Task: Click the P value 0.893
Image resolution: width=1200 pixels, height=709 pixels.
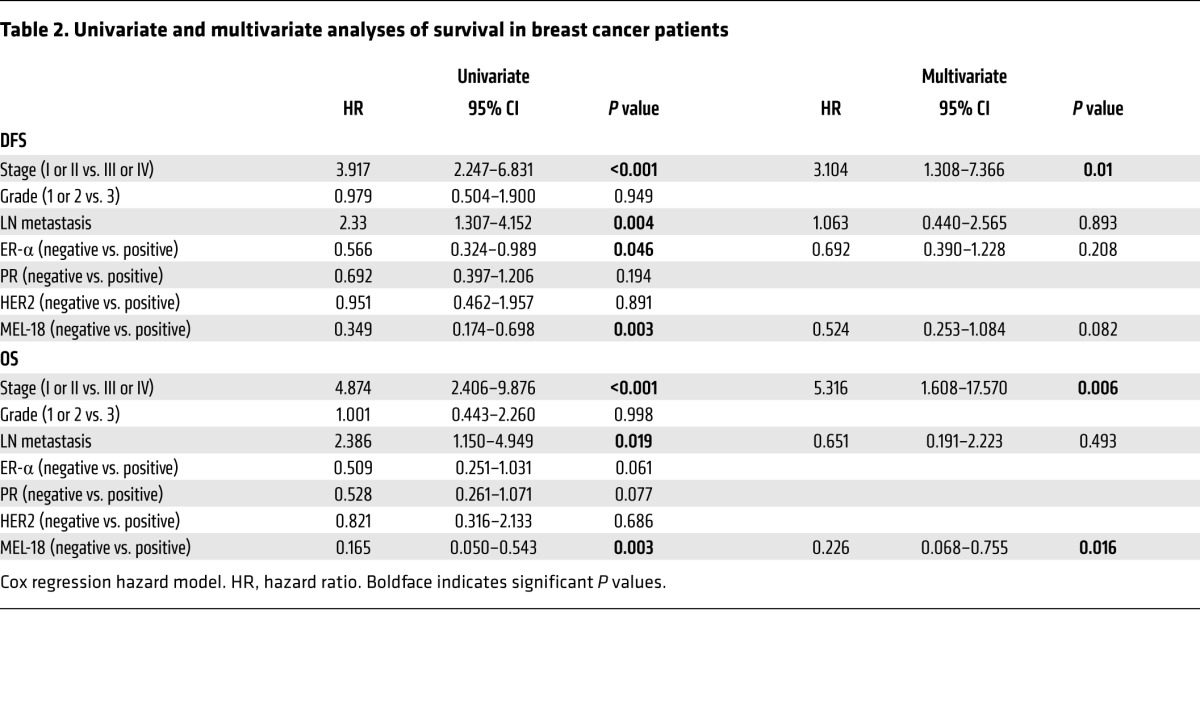Action: coord(1097,223)
